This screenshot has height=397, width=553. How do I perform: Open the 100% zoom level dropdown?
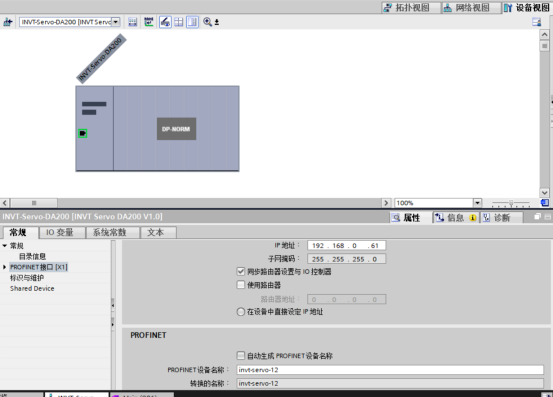click(477, 203)
